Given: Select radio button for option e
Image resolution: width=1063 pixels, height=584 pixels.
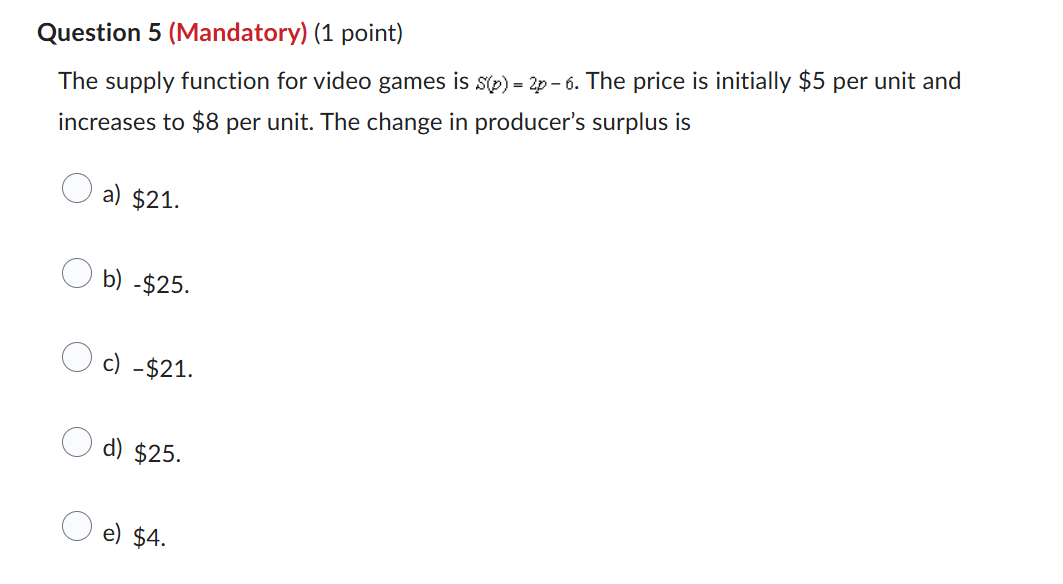Looking at the screenshot, I should tap(77, 528).
